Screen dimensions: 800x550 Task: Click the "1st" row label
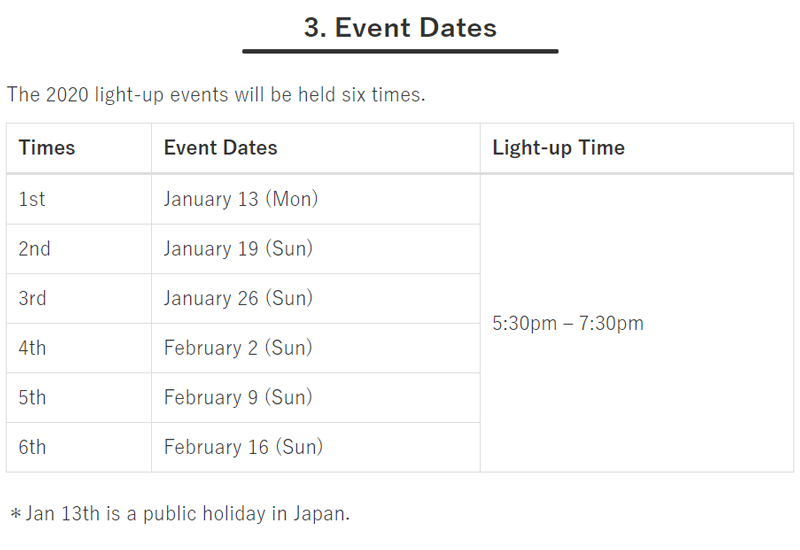coord(32,199)
